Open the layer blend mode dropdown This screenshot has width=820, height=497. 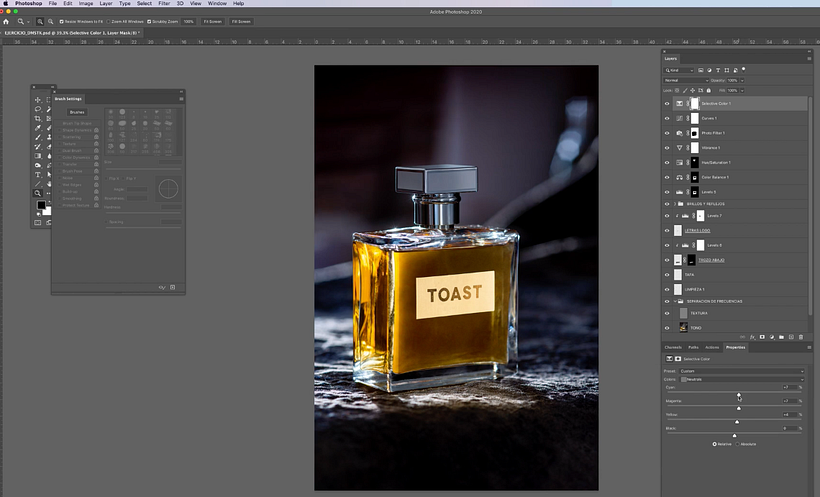click(686, 80)
